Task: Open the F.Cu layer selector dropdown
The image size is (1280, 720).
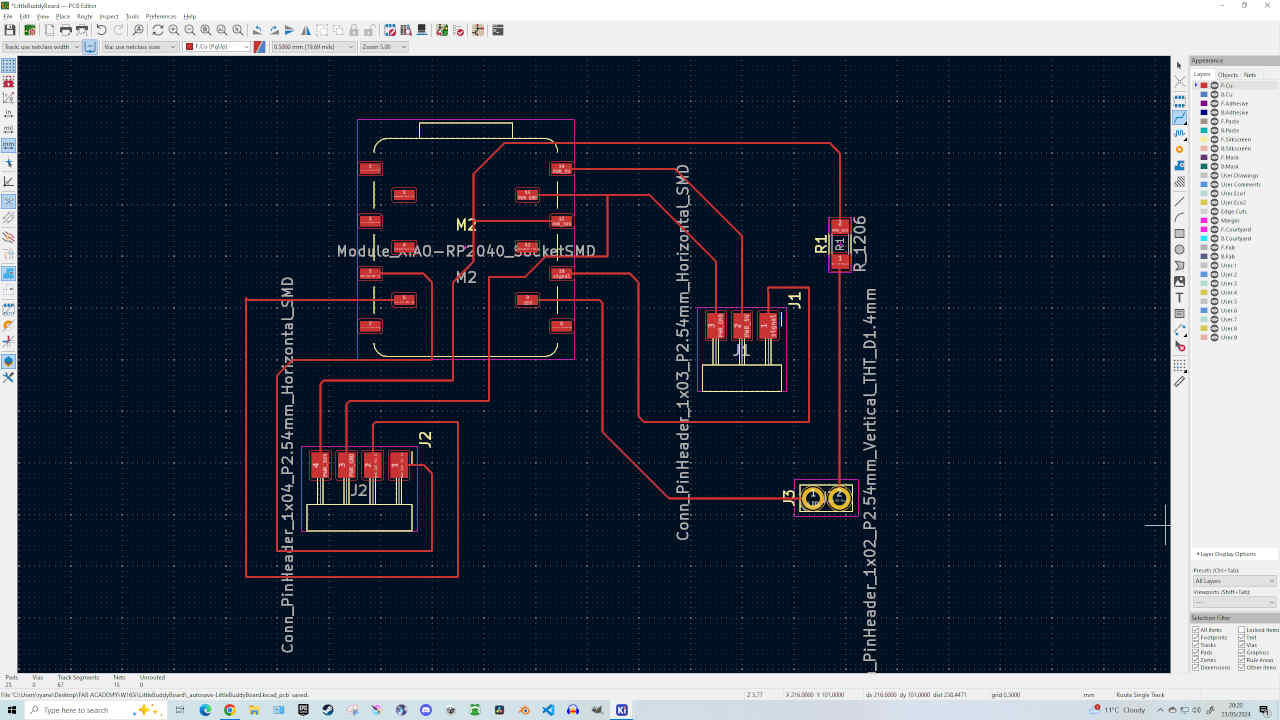Action: coord(217,47)
